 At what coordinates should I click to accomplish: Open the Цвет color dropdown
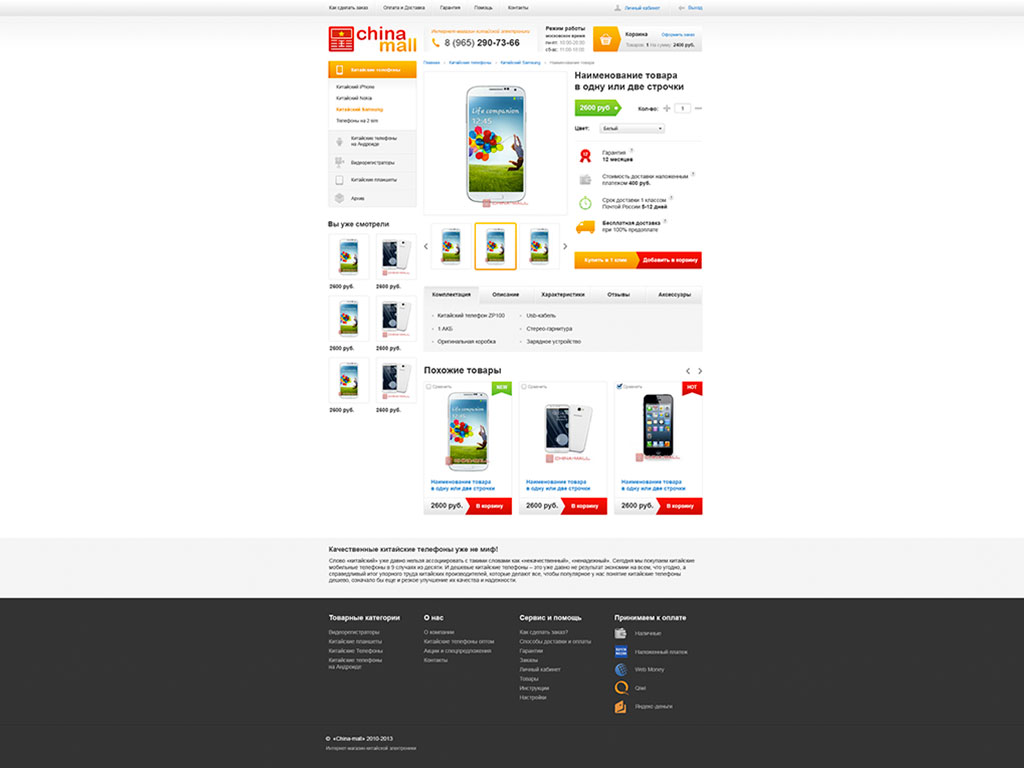(632, 129)
